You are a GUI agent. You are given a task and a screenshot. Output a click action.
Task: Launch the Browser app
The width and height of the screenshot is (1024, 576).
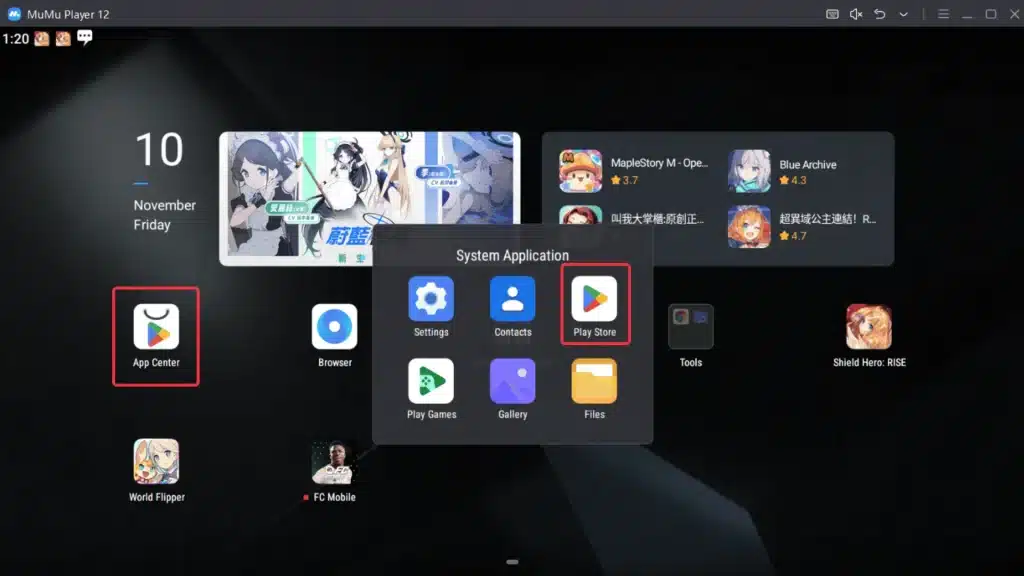(x=334, y=327)
